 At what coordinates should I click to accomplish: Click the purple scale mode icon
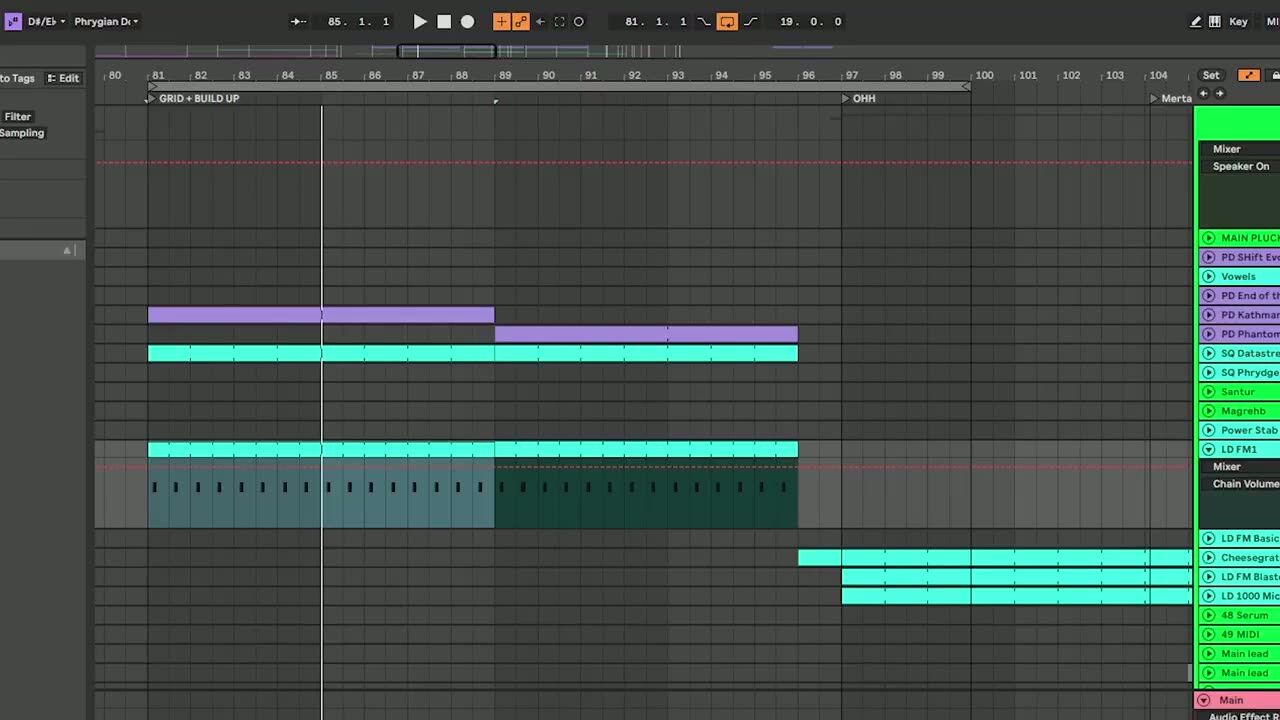pos(13,21)
